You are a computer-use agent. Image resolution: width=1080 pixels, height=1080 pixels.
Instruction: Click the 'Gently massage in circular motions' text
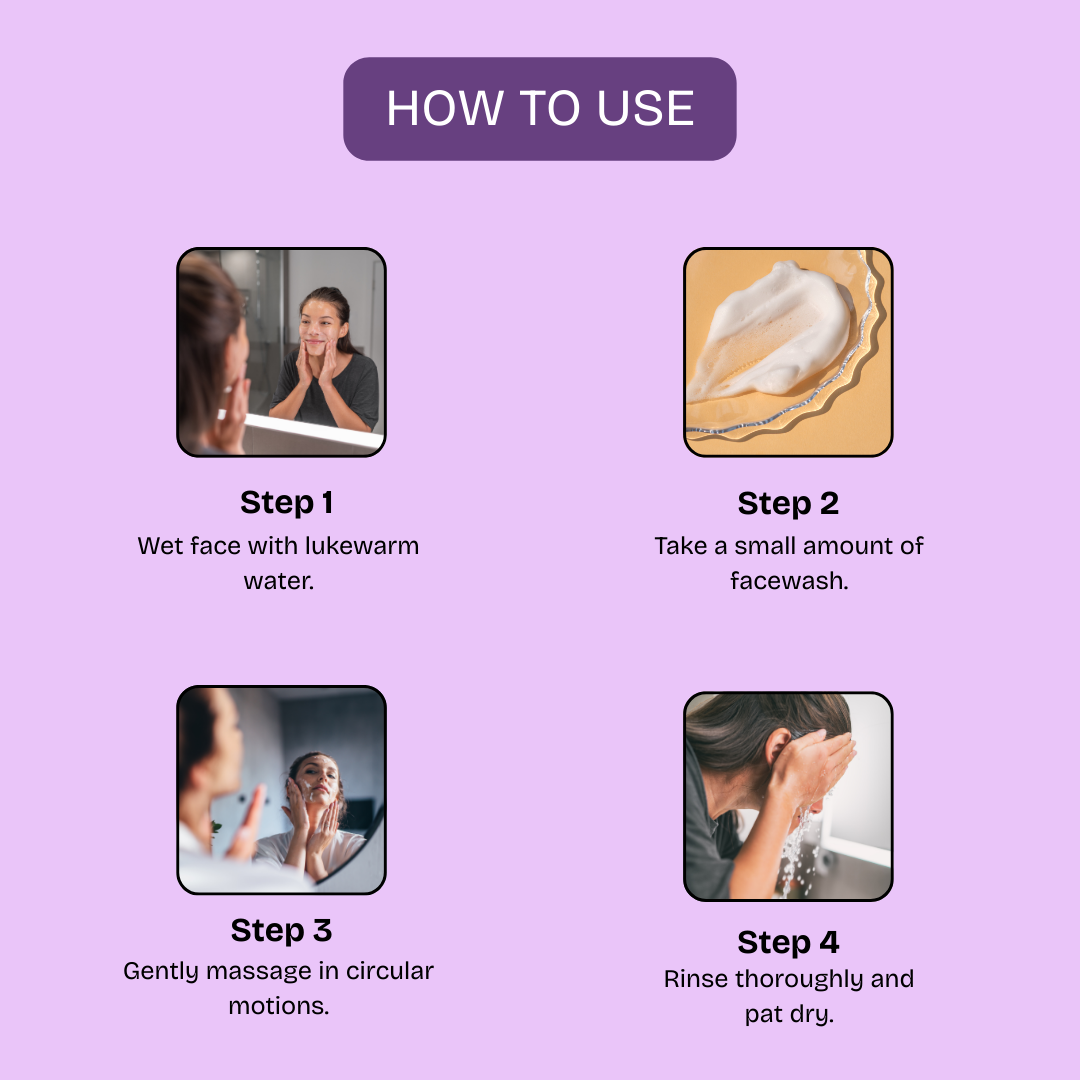(x=278, y=988)
